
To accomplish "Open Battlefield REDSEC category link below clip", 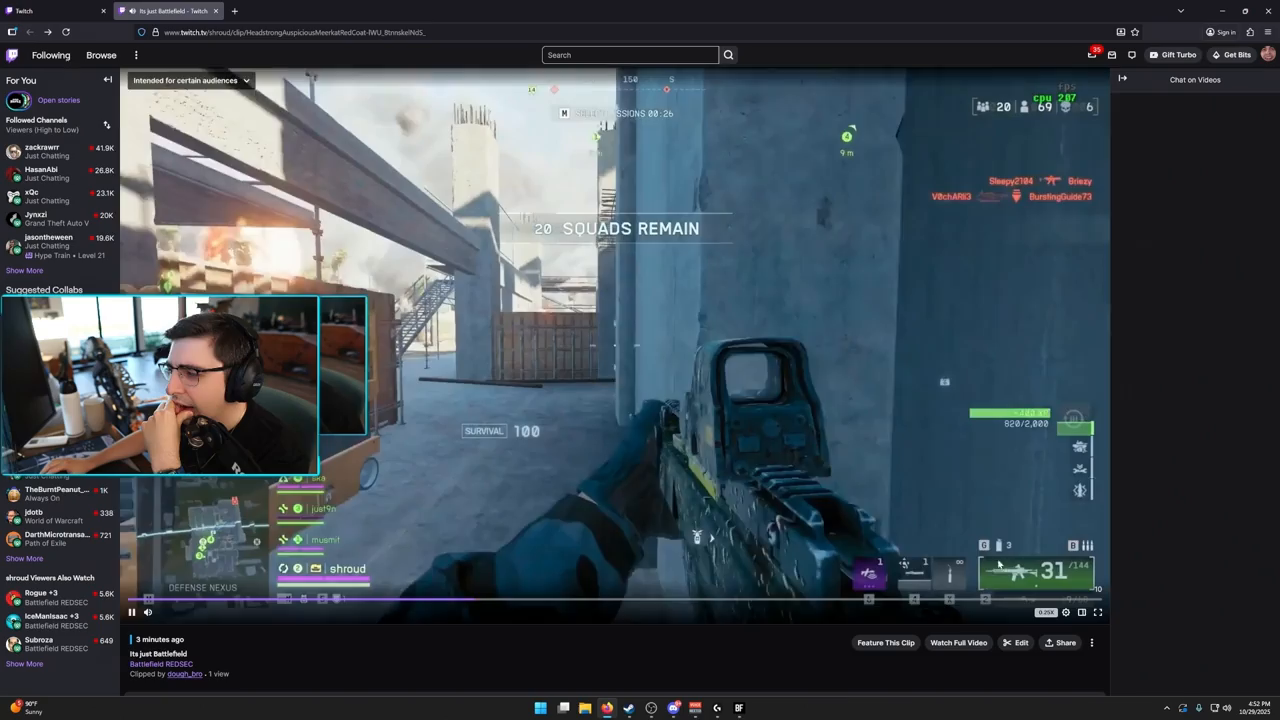I will 161,664.
